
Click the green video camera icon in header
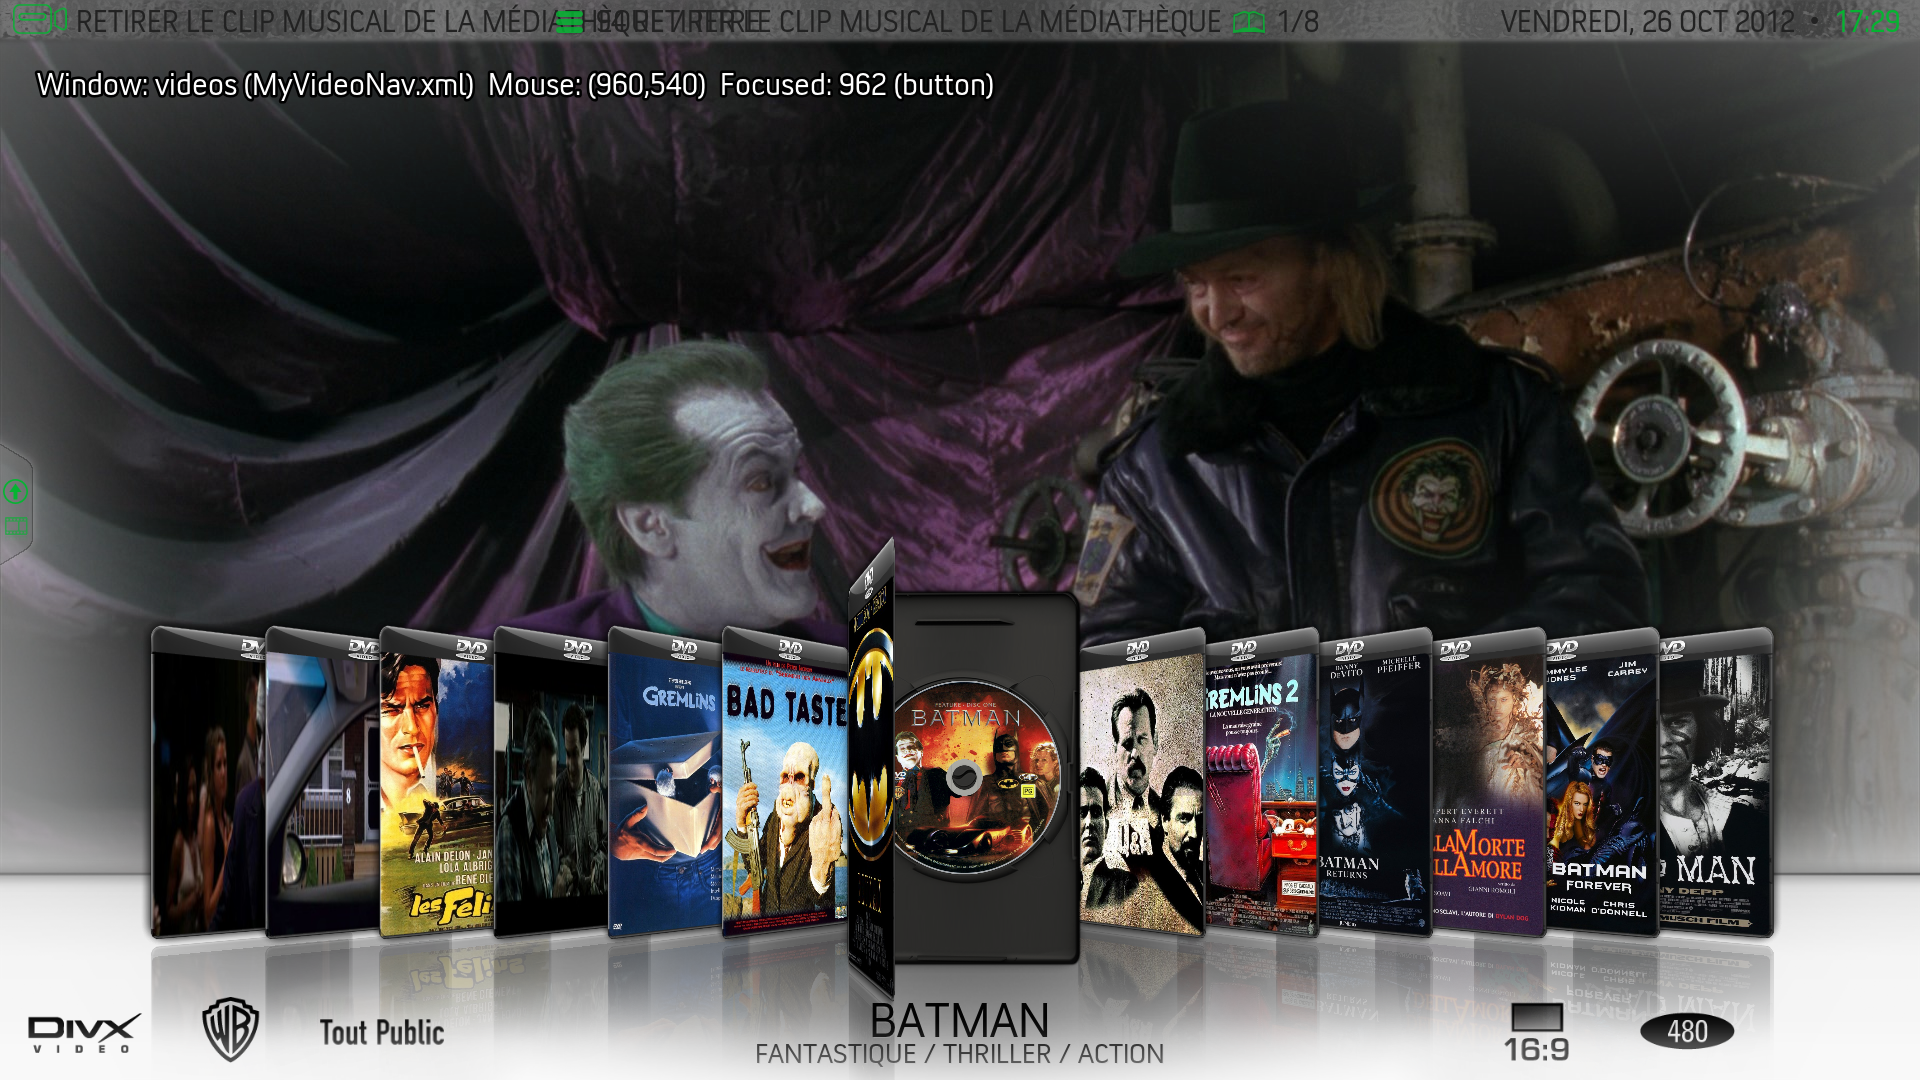[x=40, y=19]
